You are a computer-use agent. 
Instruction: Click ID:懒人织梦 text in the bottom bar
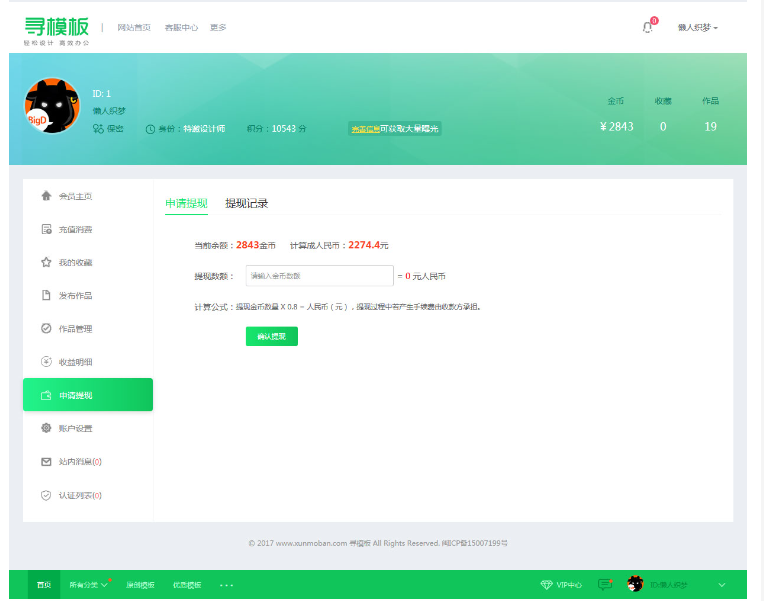pos(668,585)
